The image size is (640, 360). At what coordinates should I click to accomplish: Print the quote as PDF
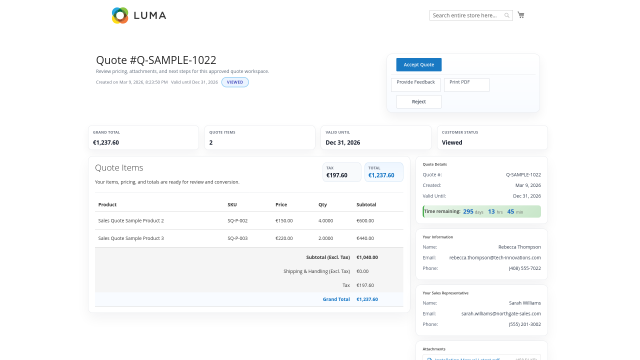click(467, 84)
